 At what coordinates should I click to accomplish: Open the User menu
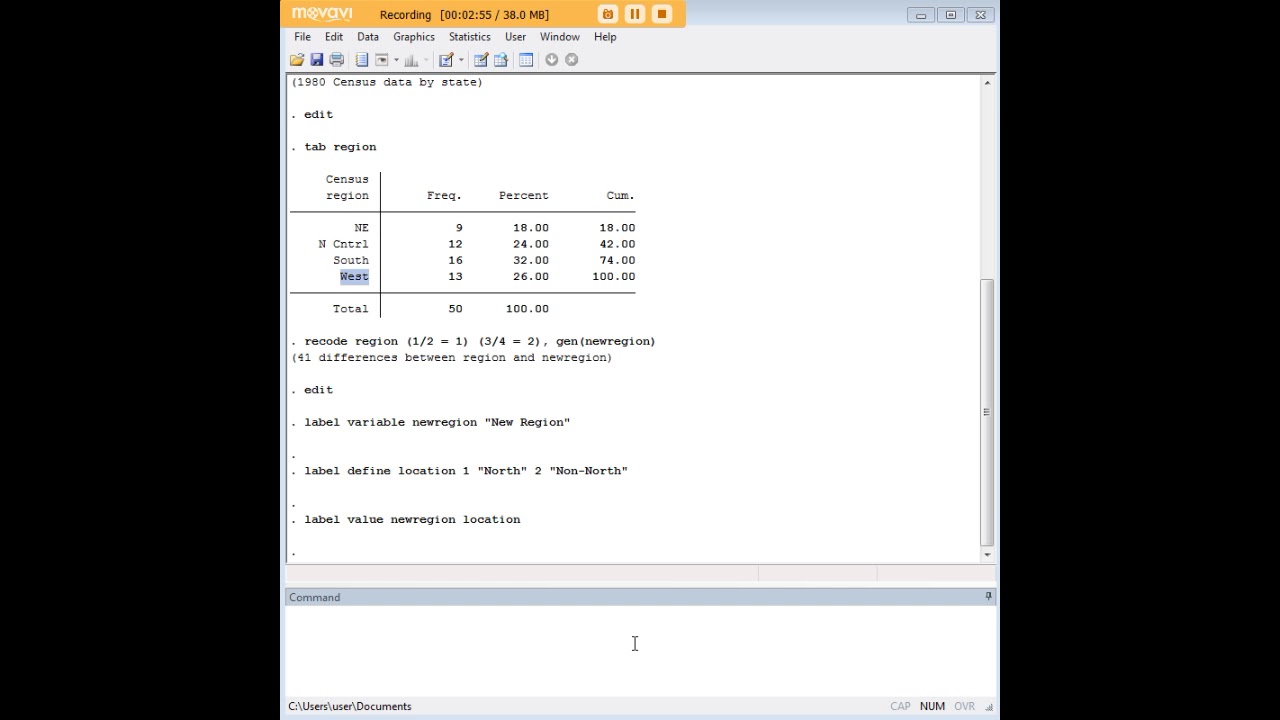515,37
